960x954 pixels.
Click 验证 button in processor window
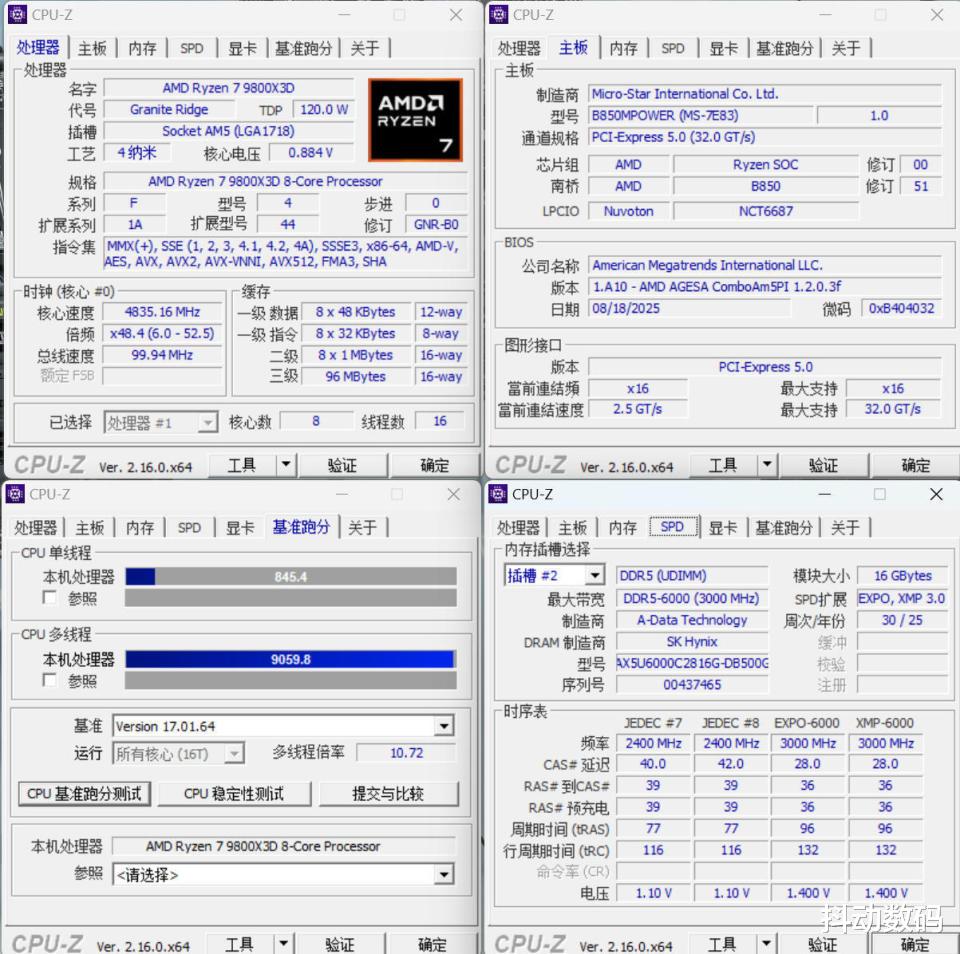click(x=342, y=465)
